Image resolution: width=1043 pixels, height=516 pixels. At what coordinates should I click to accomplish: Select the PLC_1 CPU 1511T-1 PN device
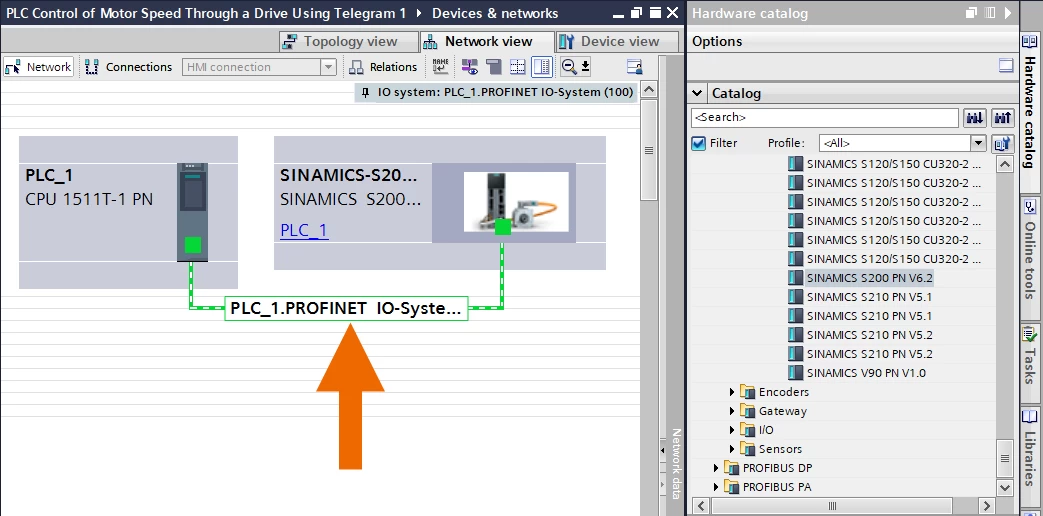(128, 212)
